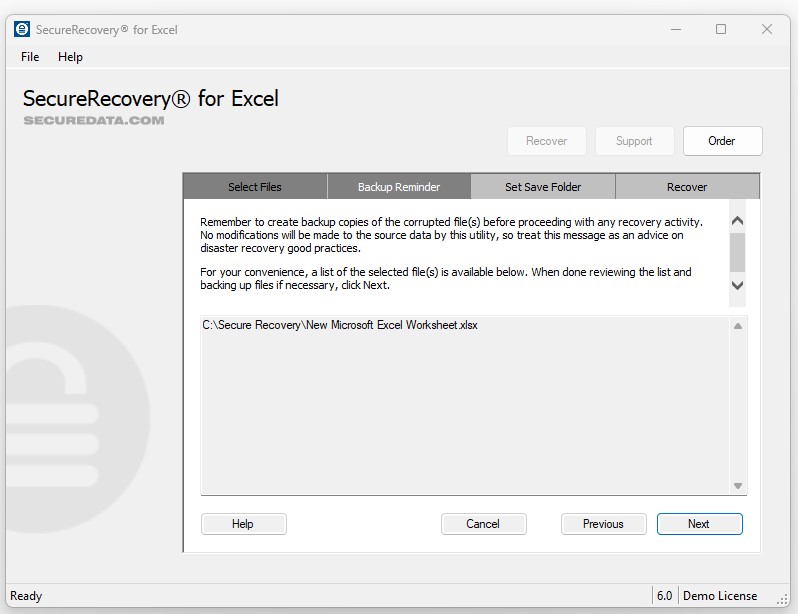Open the Help menu
798x614 pixels.
pyautogui.click(x=70, y=57)
